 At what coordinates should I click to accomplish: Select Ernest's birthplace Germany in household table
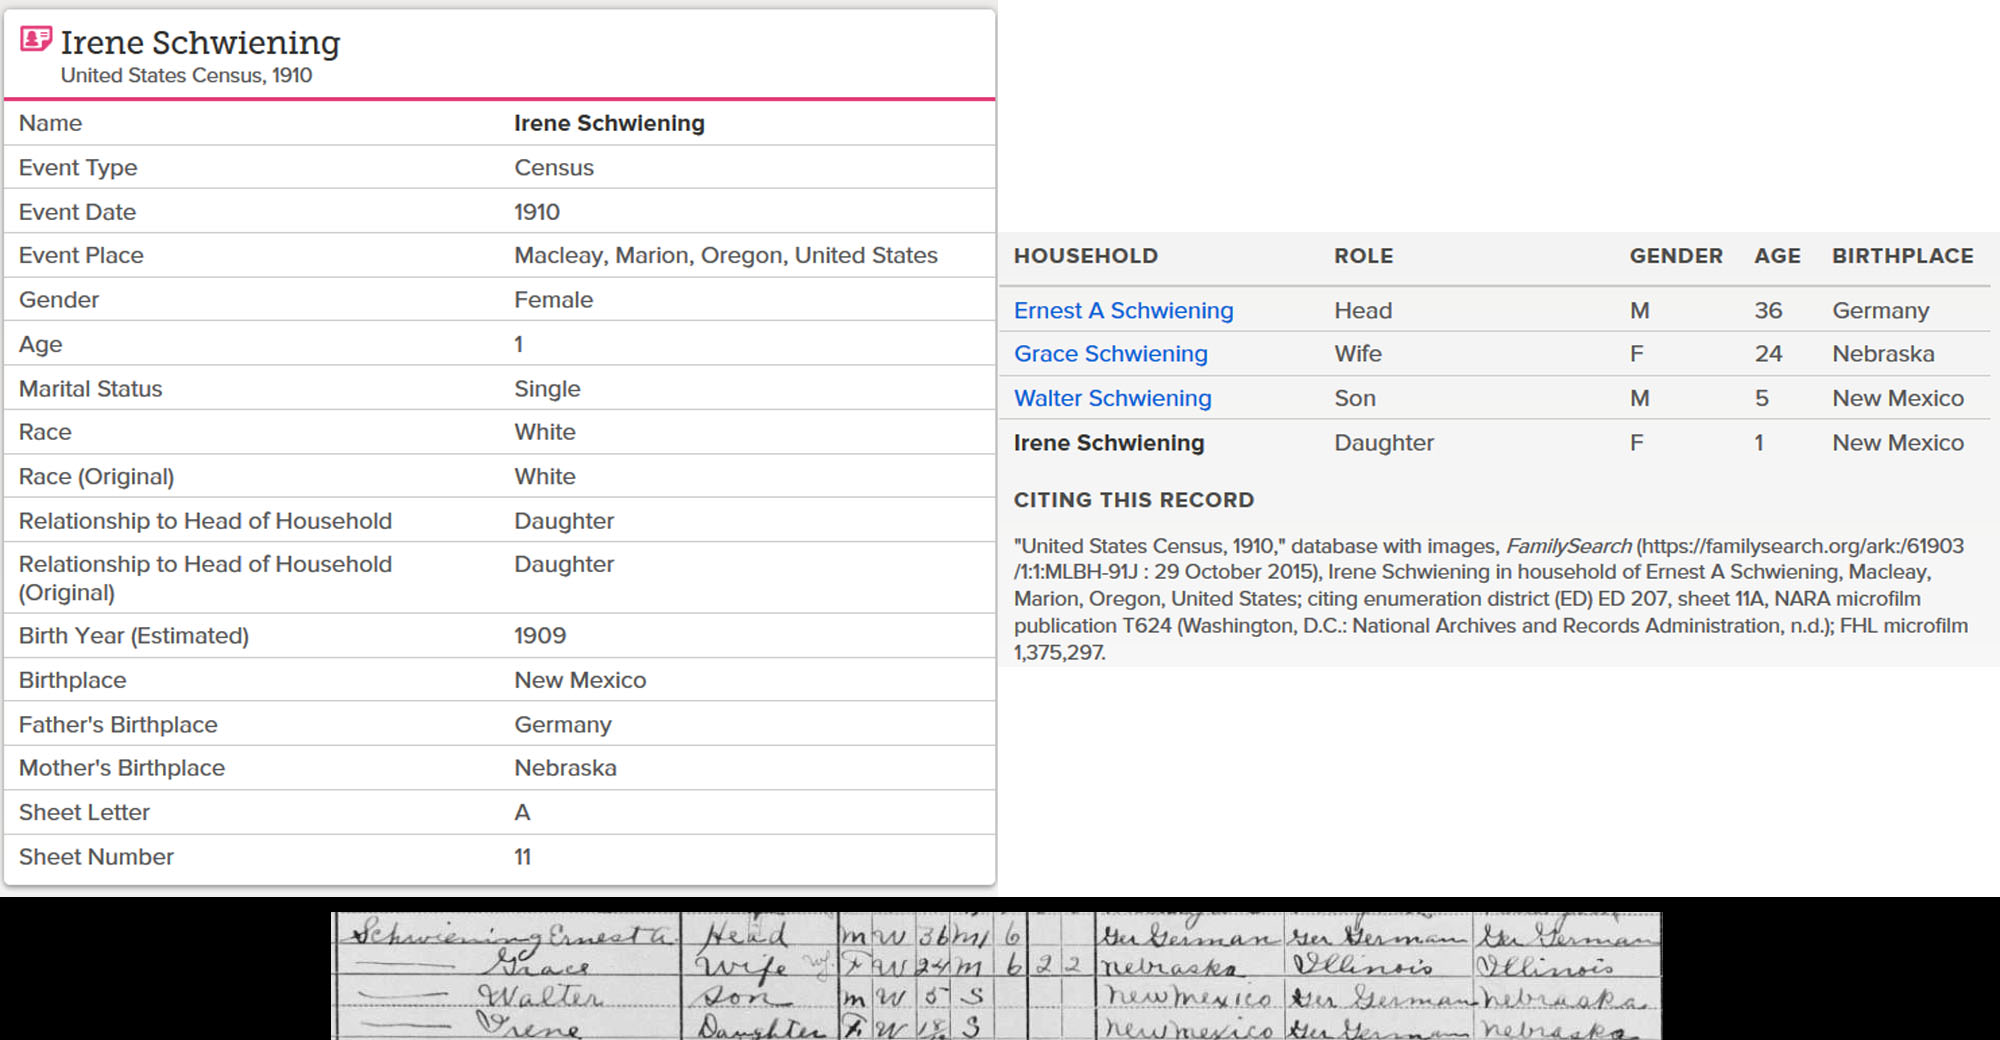point(1880,310)
